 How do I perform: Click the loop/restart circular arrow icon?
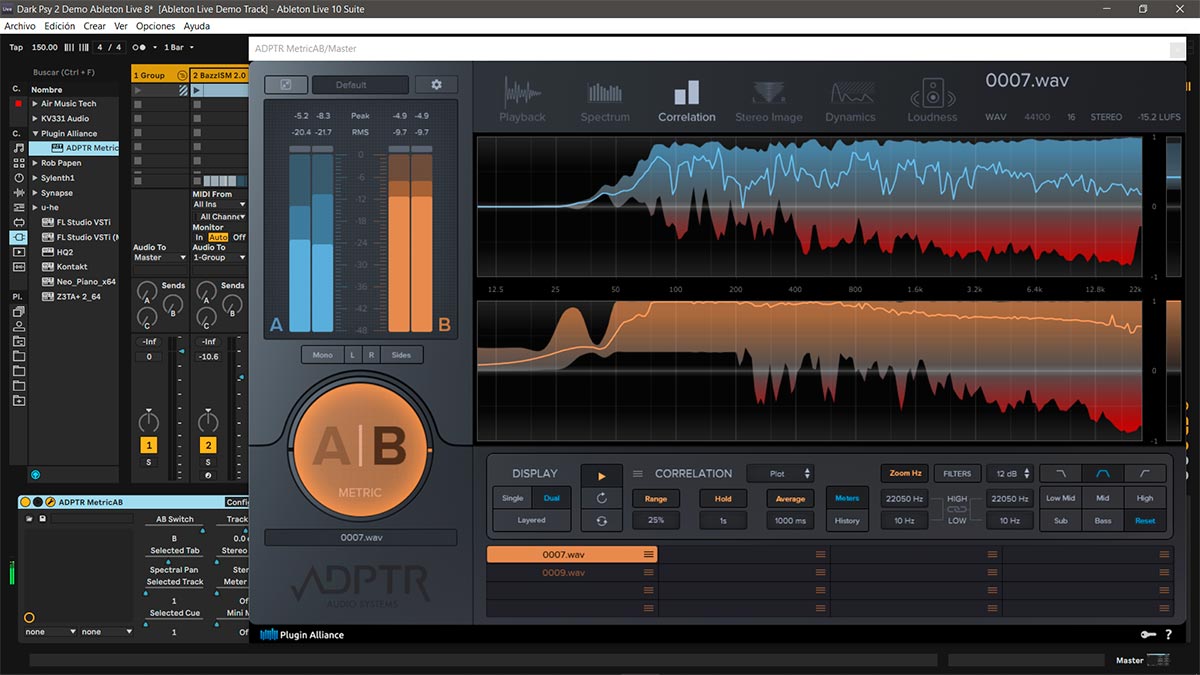coord(602,498)
